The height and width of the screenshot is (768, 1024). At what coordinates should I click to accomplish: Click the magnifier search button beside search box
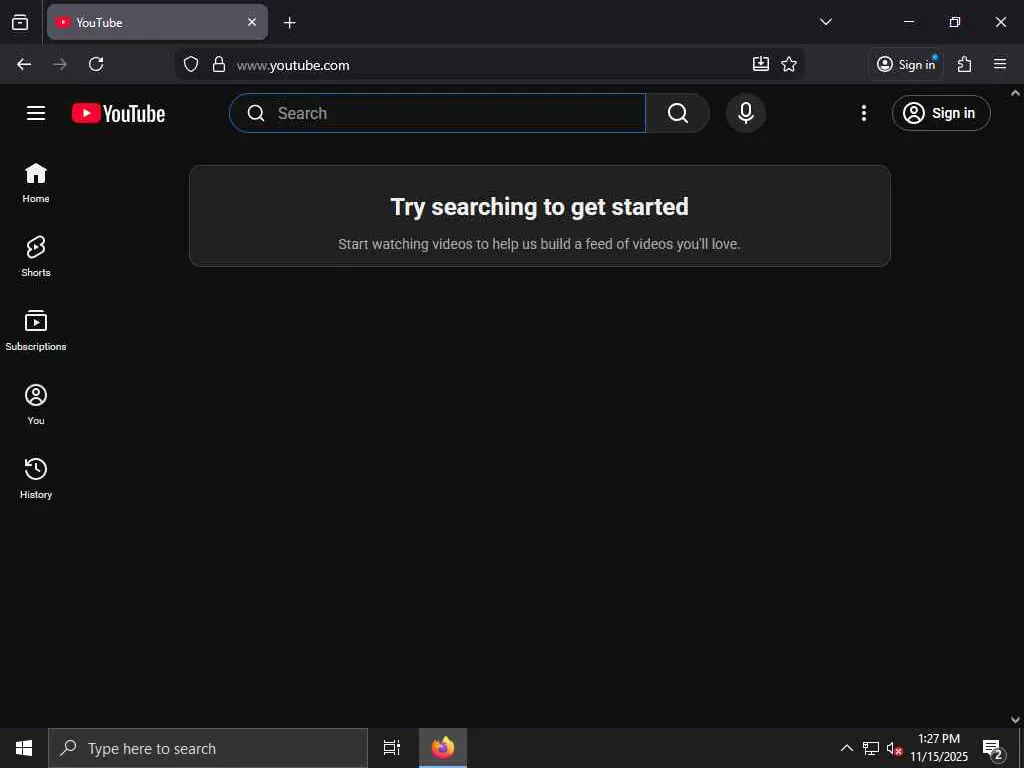pyautogui.click(x=678, y=113)
